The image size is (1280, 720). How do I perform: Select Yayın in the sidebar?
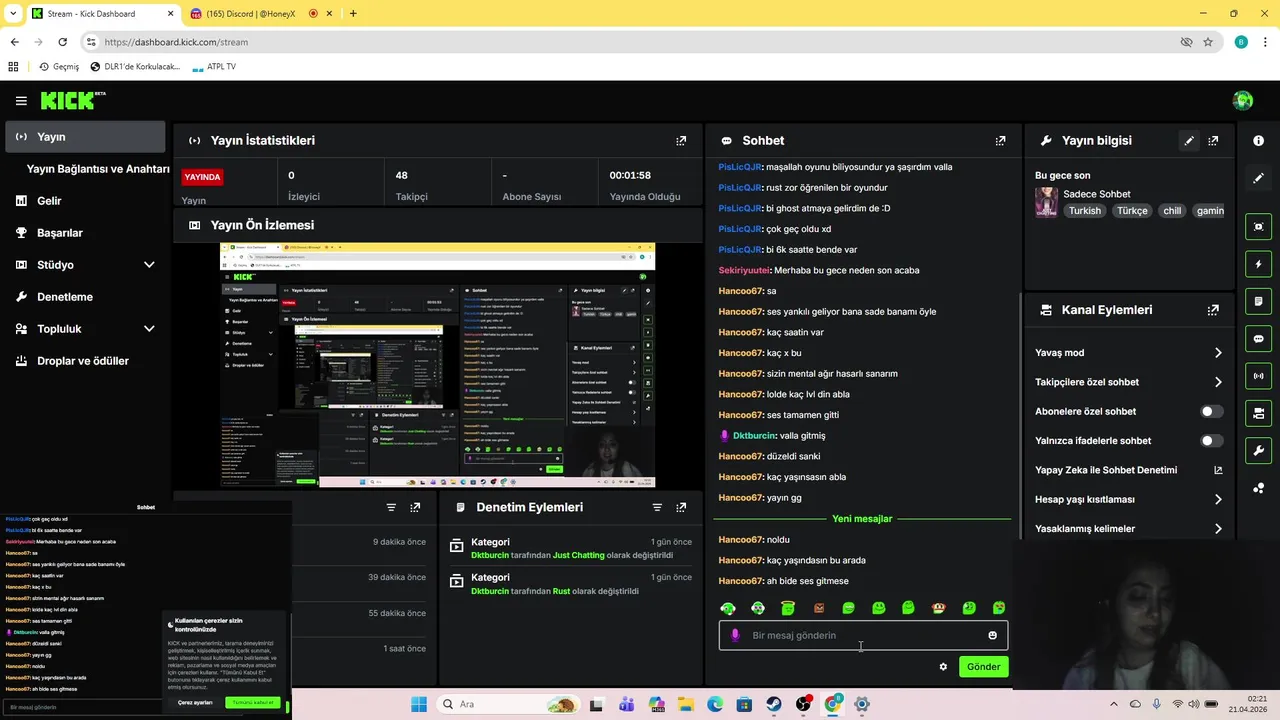click(x=85, y=137)
